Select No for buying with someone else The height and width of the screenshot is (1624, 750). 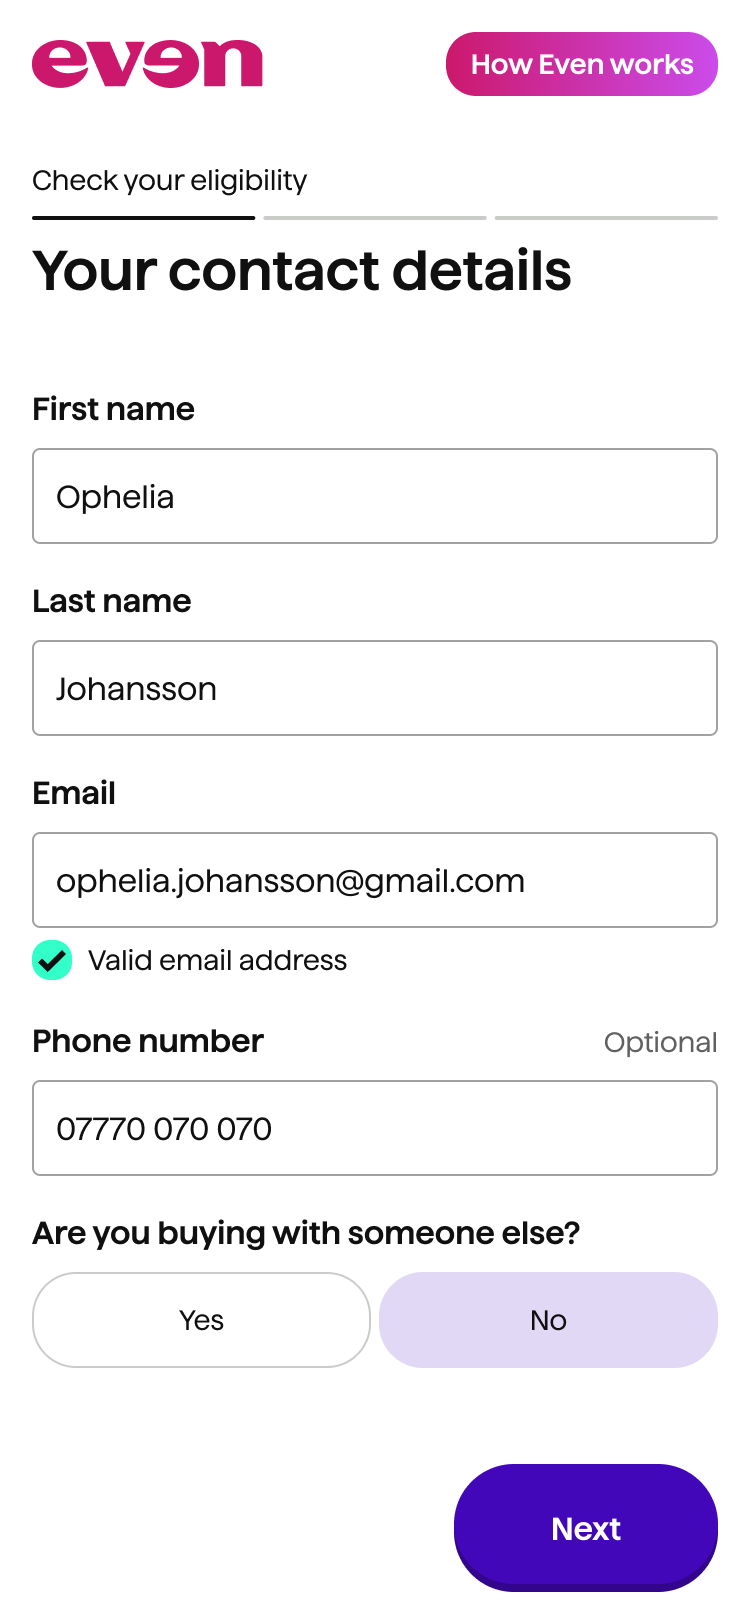(x=548, y=1320)
